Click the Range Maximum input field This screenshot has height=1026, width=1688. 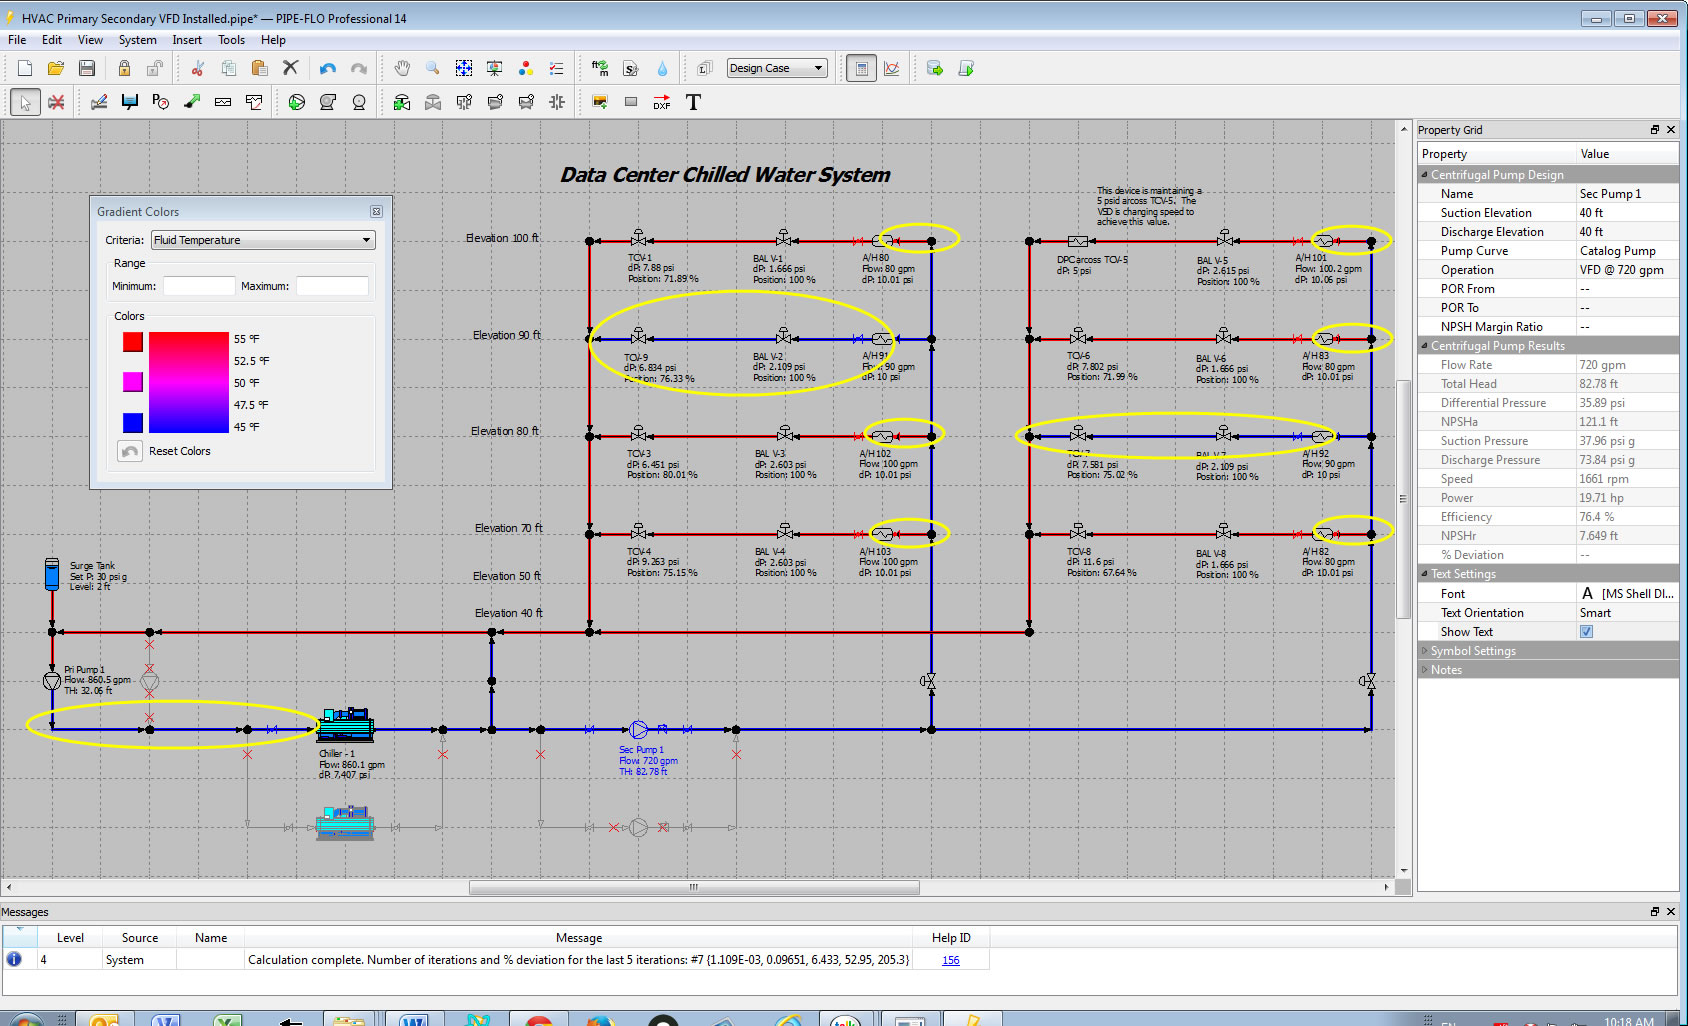tap(332, 286)
